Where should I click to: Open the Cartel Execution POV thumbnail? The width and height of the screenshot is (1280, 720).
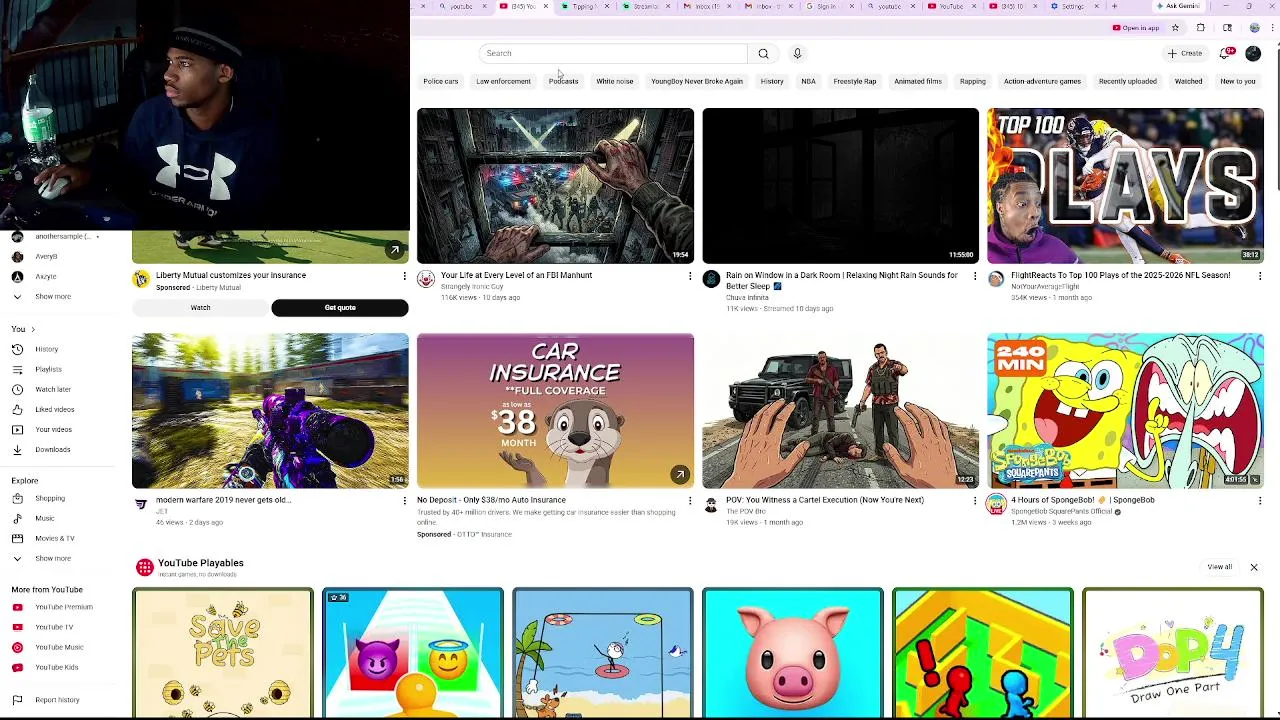point(840,411)
